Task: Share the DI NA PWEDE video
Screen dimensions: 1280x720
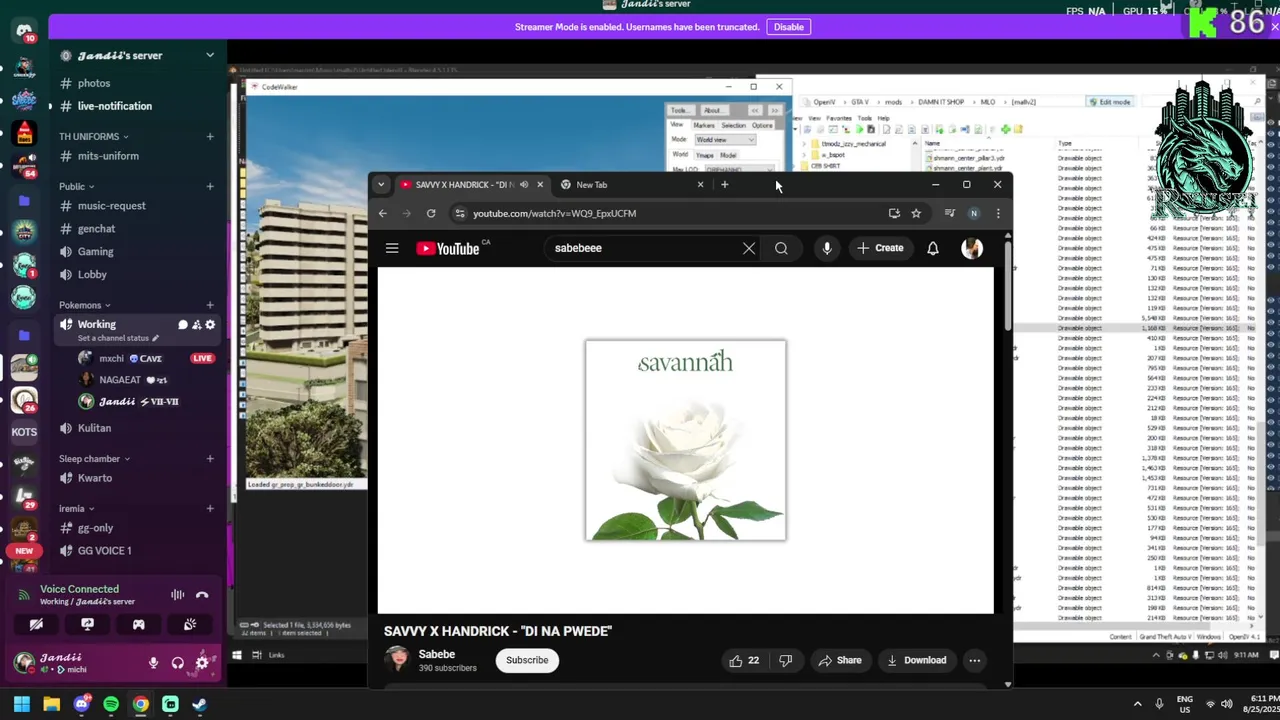Action: (x=839, y=660)
